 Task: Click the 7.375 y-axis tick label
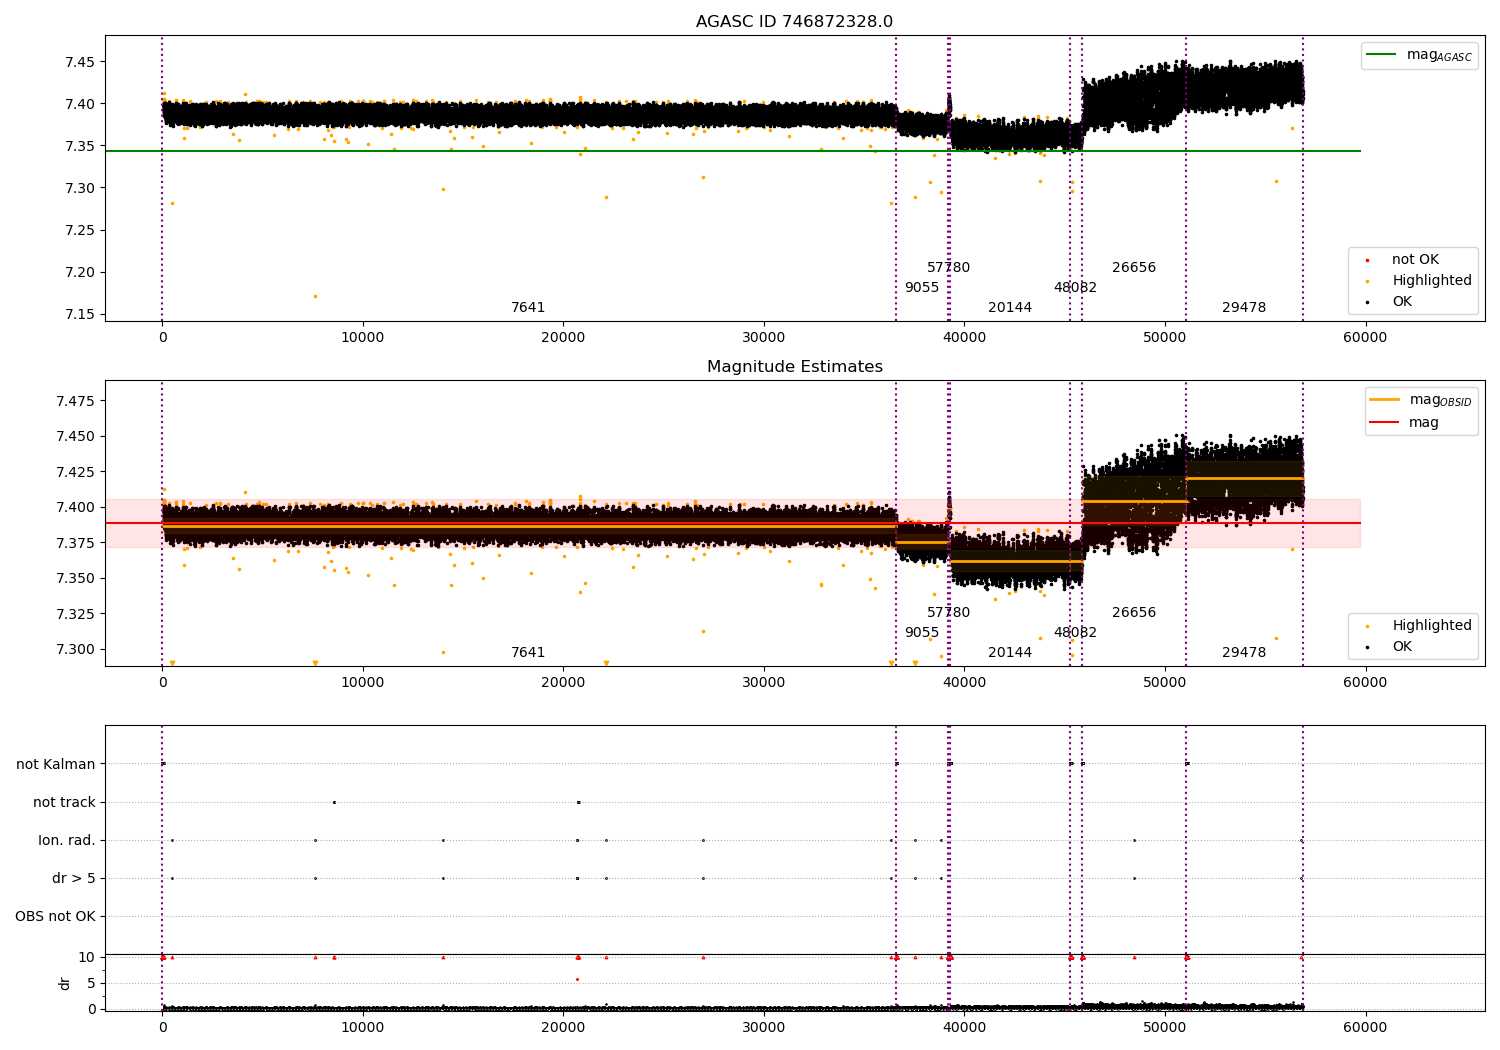[74, 543]
